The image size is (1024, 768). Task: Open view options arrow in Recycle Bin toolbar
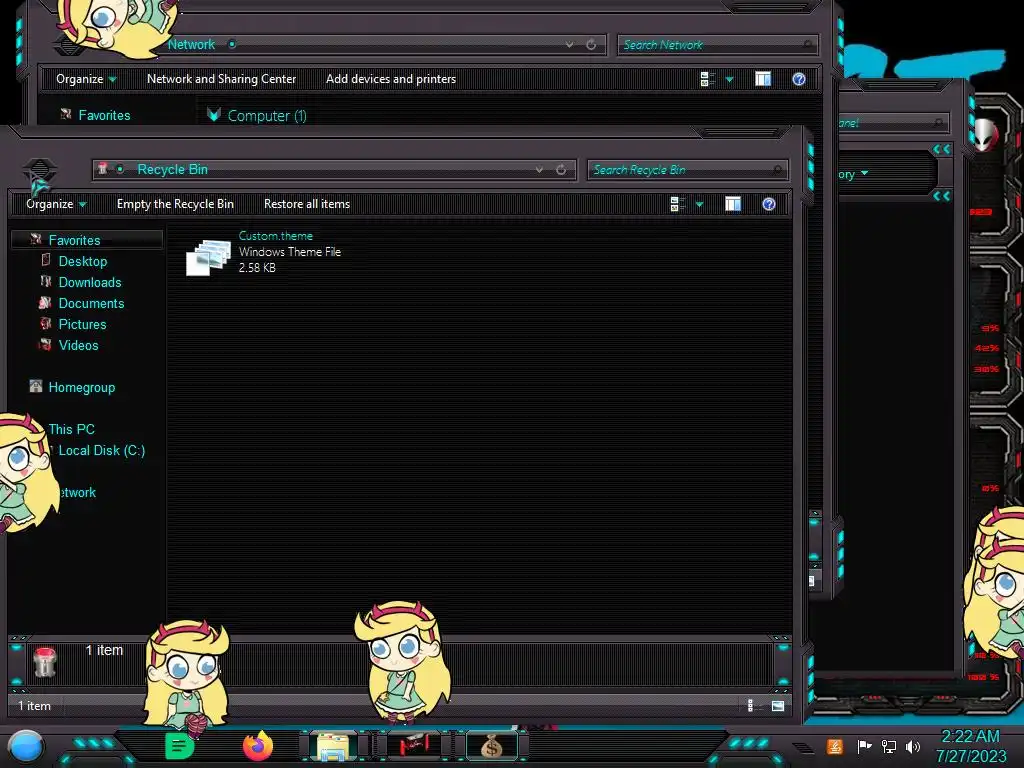coord(699,205)
